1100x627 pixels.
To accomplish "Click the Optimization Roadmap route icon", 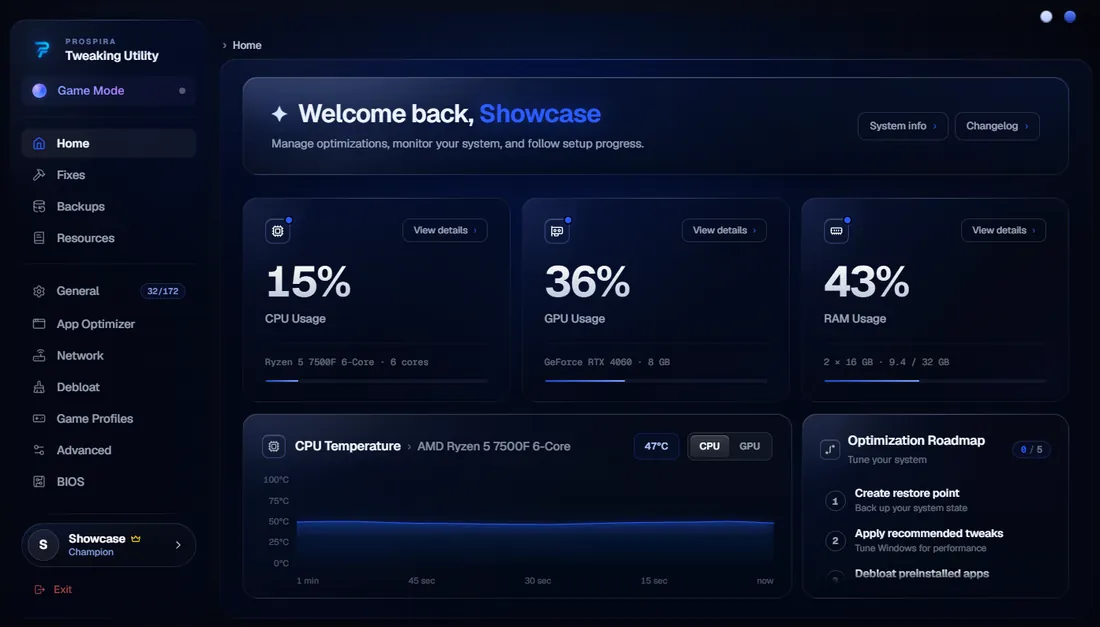I will click(830, 450).
